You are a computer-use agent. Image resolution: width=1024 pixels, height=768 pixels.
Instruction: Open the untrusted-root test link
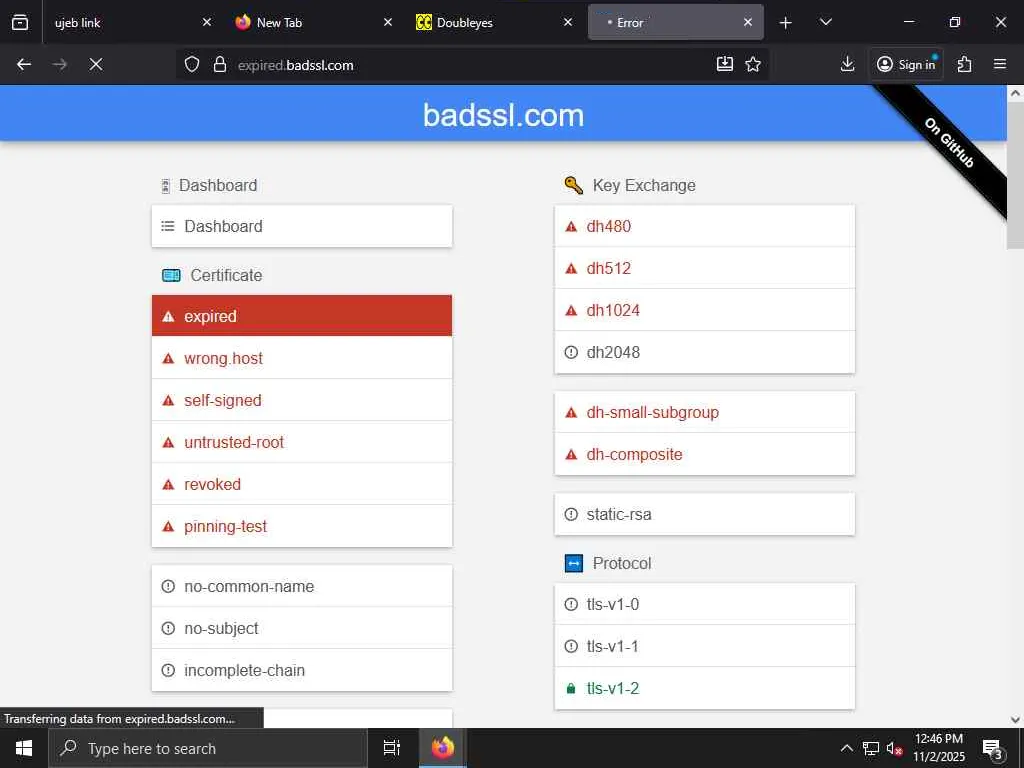click(302, 442)
